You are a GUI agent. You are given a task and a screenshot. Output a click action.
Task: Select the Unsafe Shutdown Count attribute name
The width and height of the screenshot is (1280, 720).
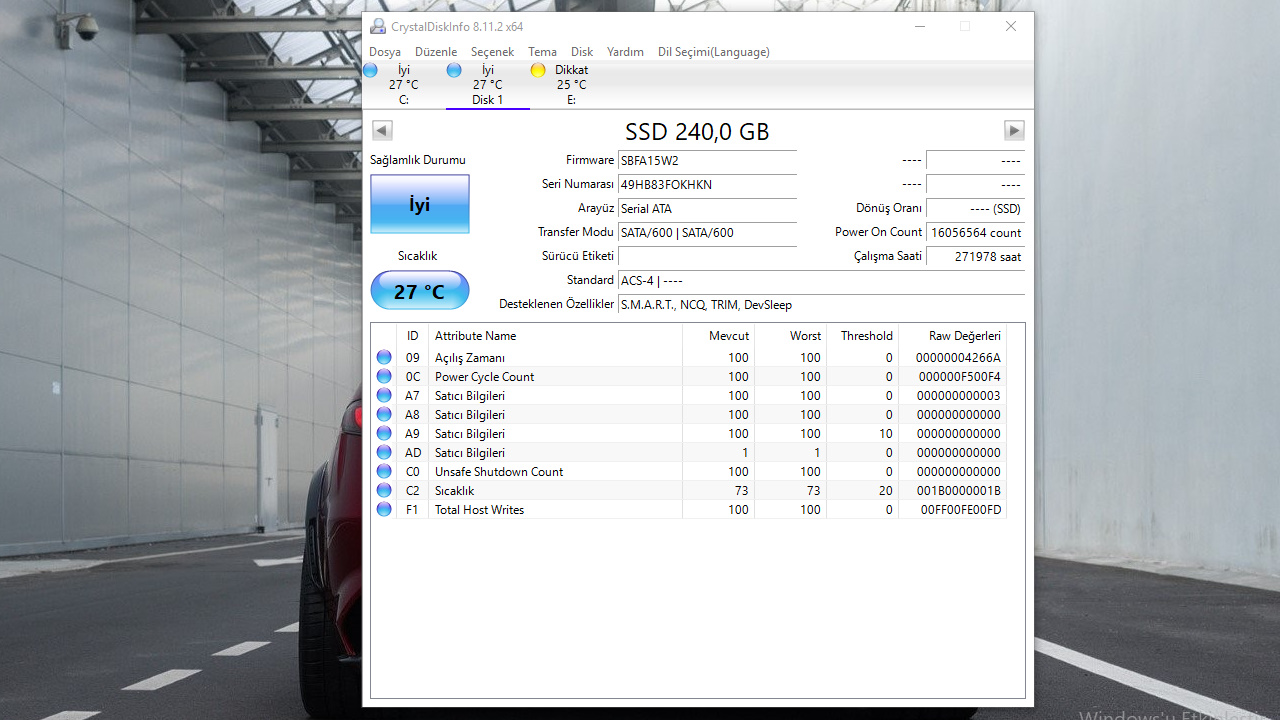[499, 472]
